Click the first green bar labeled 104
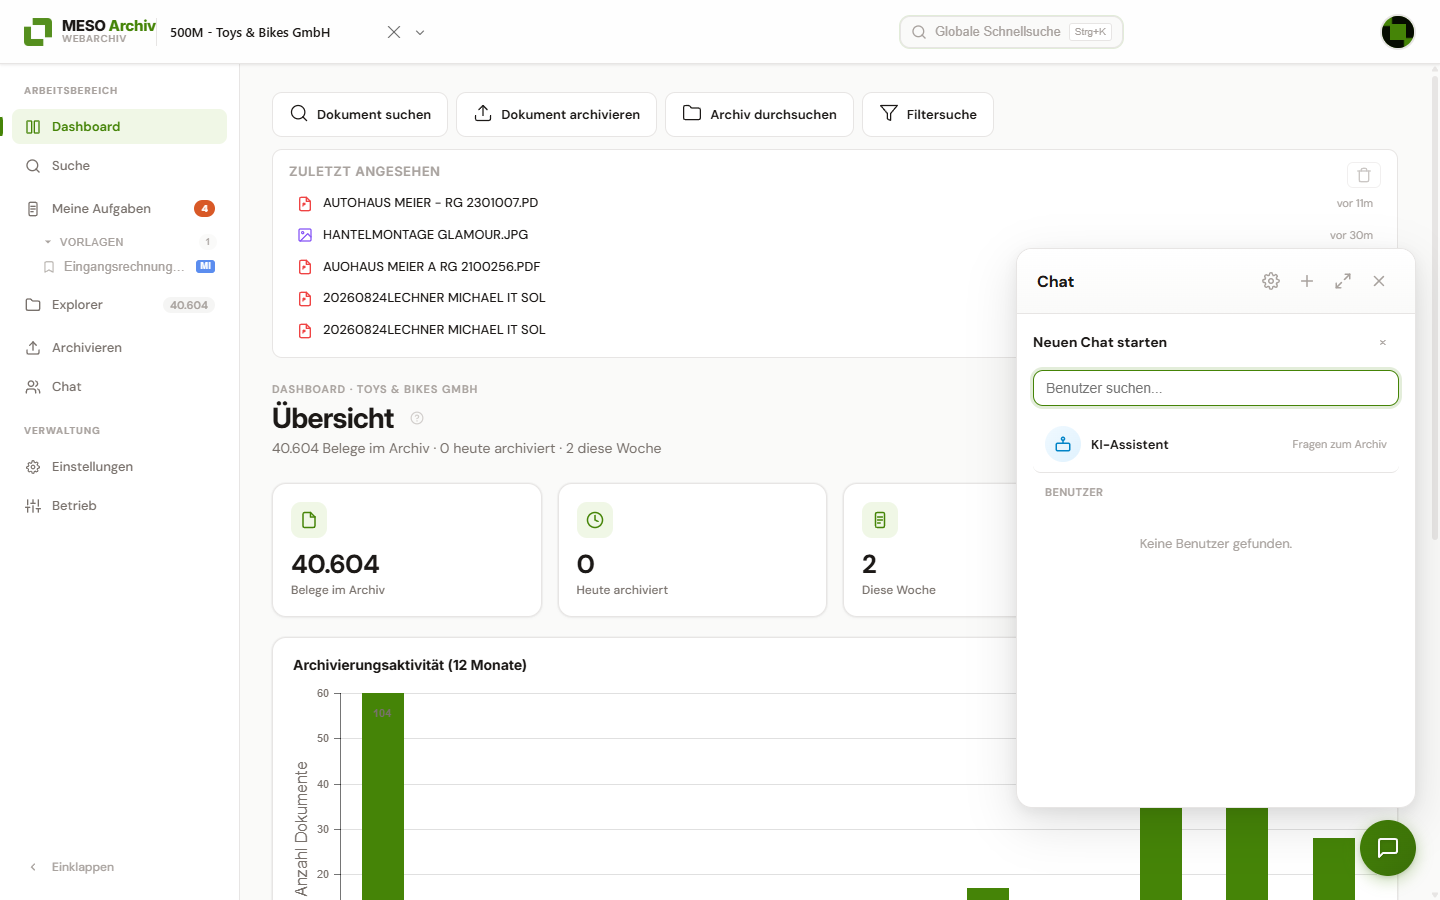Viewport: 1440px width, 900px height. (383, 796)
